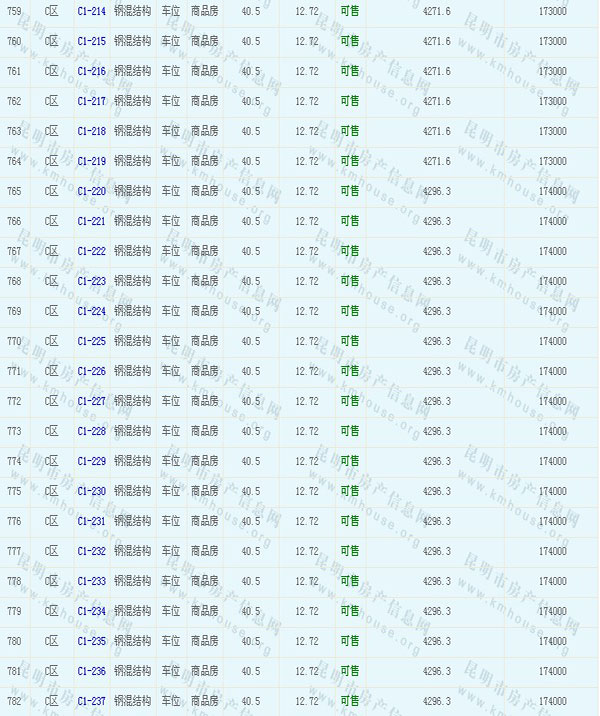Click the C1-222 unit link
Screen dimensions: 600x716
click(x=91, y=251)
